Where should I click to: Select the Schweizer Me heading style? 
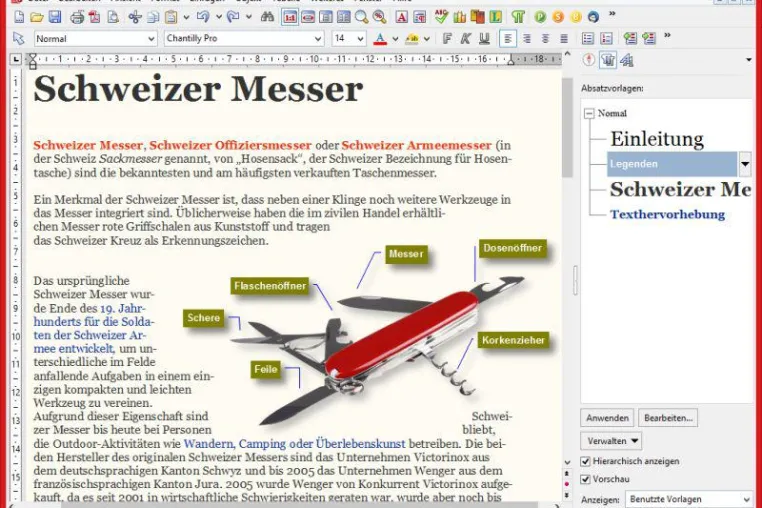(680, 189)
